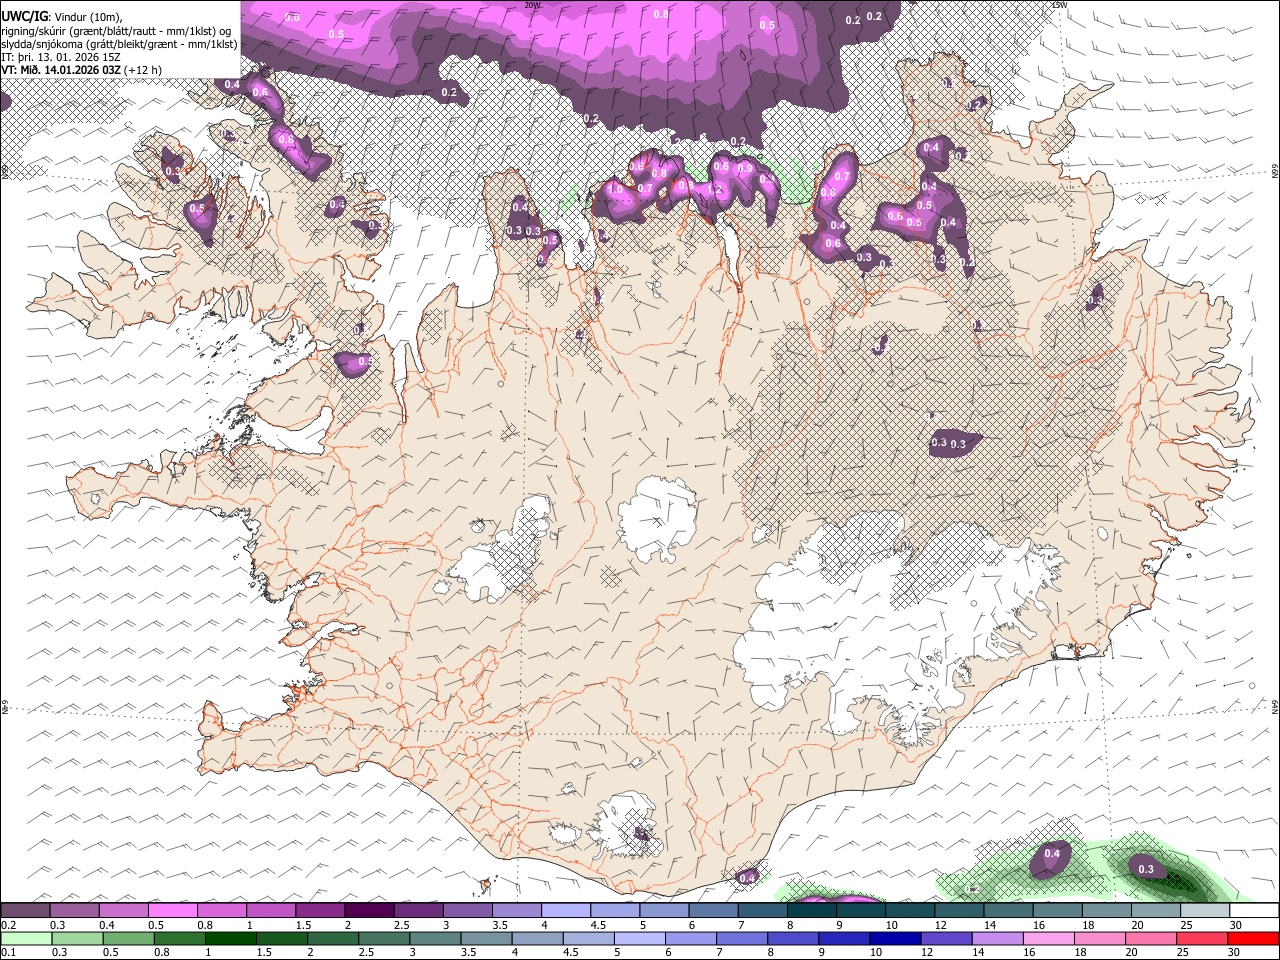Pick the bright pink snow swatch for 0.5–0.8
This screenshot has height=960, width=1280.
(172, 910)
